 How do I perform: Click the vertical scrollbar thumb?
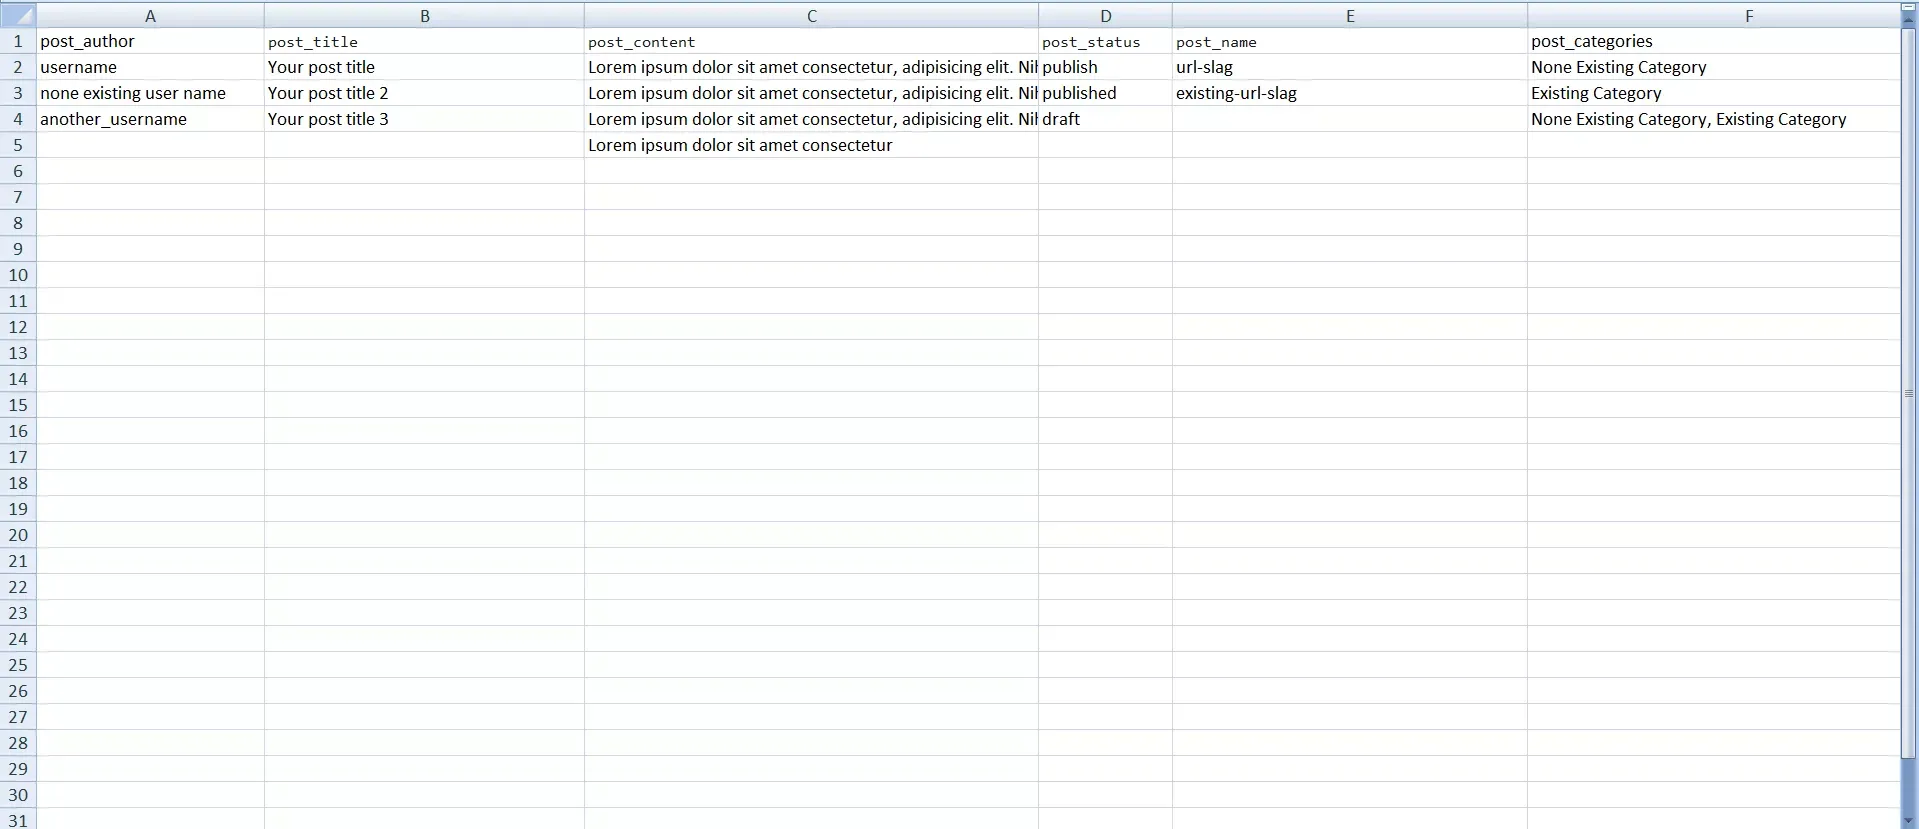pyautogui.click(x=1909, y=393)
